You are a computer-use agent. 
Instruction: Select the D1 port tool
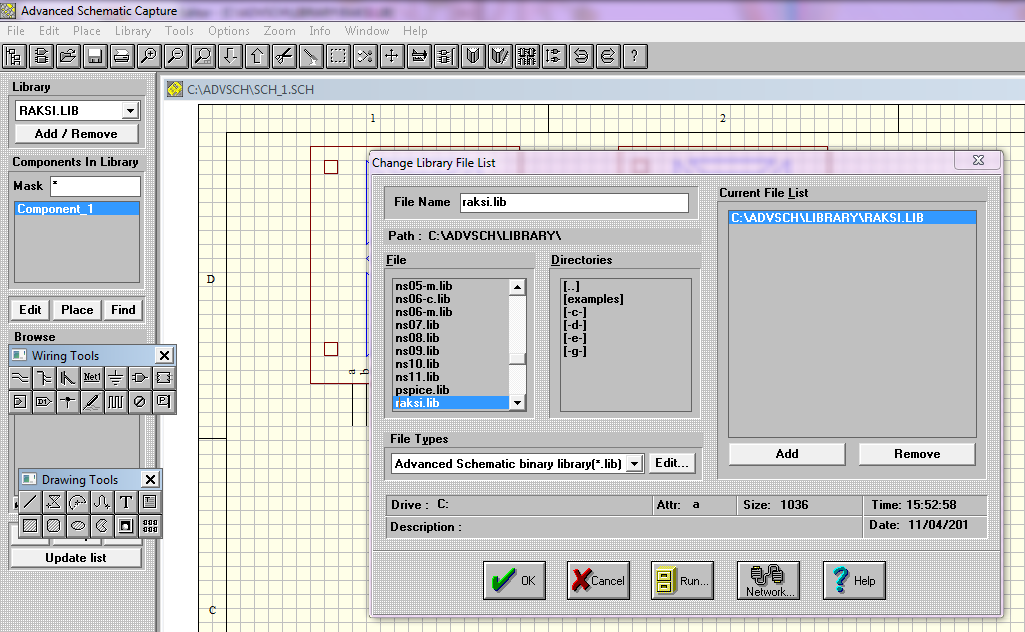(44, 401)
